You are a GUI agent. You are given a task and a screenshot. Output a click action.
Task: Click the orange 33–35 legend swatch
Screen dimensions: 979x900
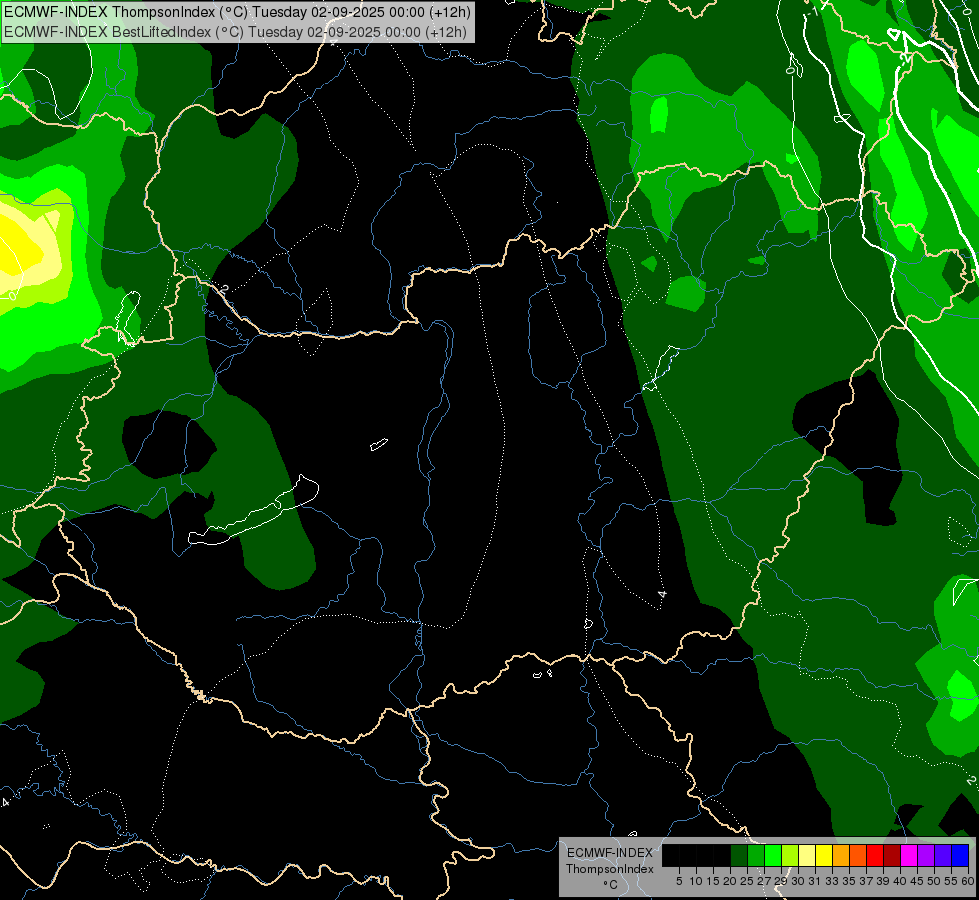[x=841, y=855]
